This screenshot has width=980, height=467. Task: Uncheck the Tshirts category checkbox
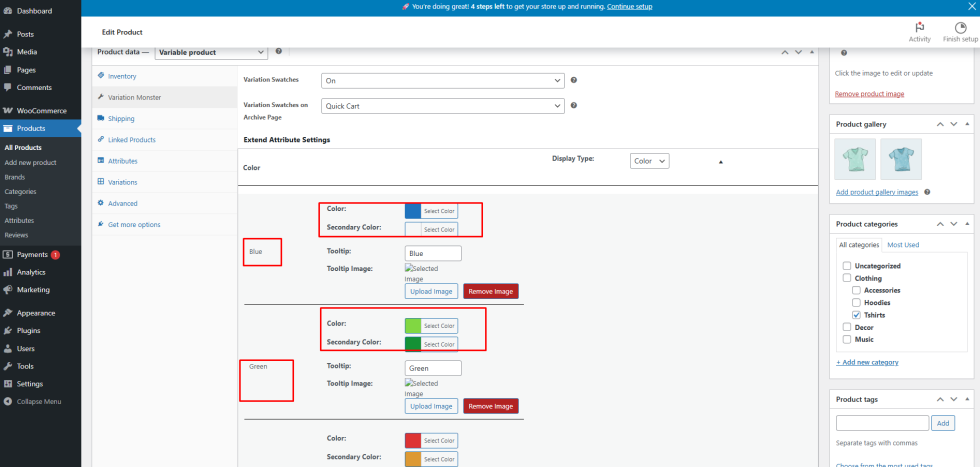pyautogui.click(x=856, y=314)
